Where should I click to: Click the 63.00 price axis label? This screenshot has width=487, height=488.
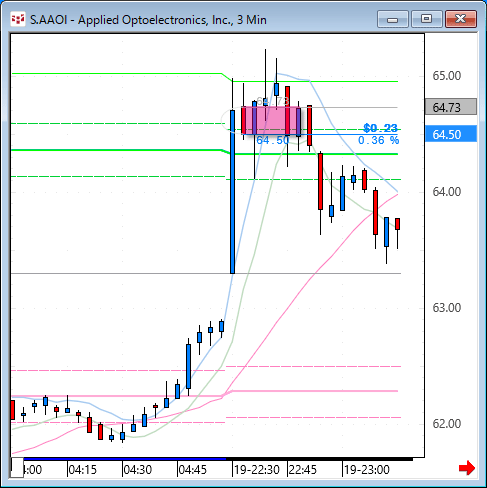447,308
